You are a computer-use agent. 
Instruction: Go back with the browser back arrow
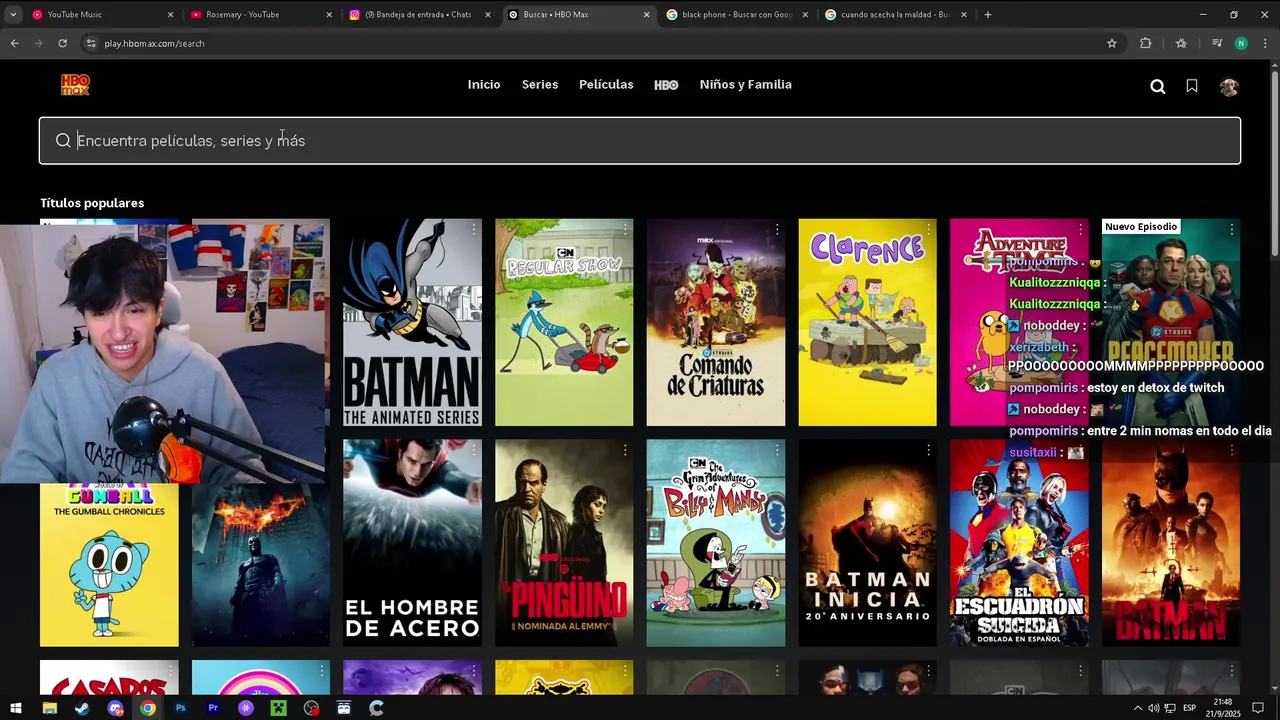click(x=14, y=43)
